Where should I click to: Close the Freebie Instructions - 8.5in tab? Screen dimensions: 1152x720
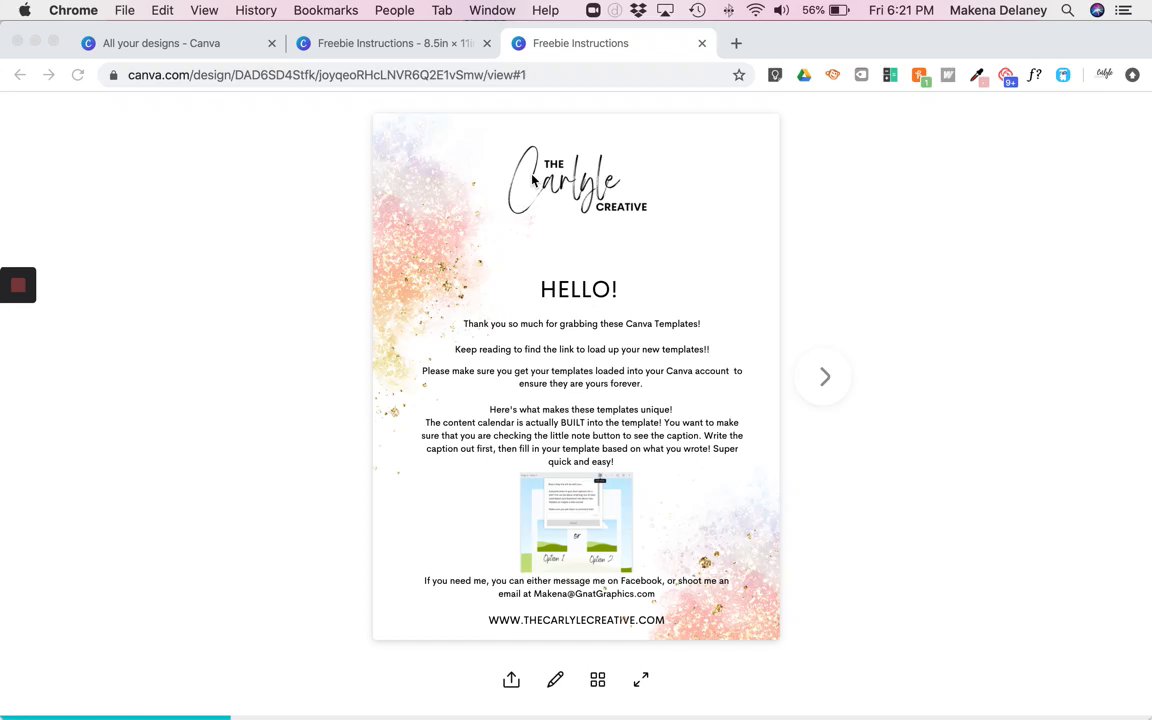pyautogui.click(x=487, y=43)
